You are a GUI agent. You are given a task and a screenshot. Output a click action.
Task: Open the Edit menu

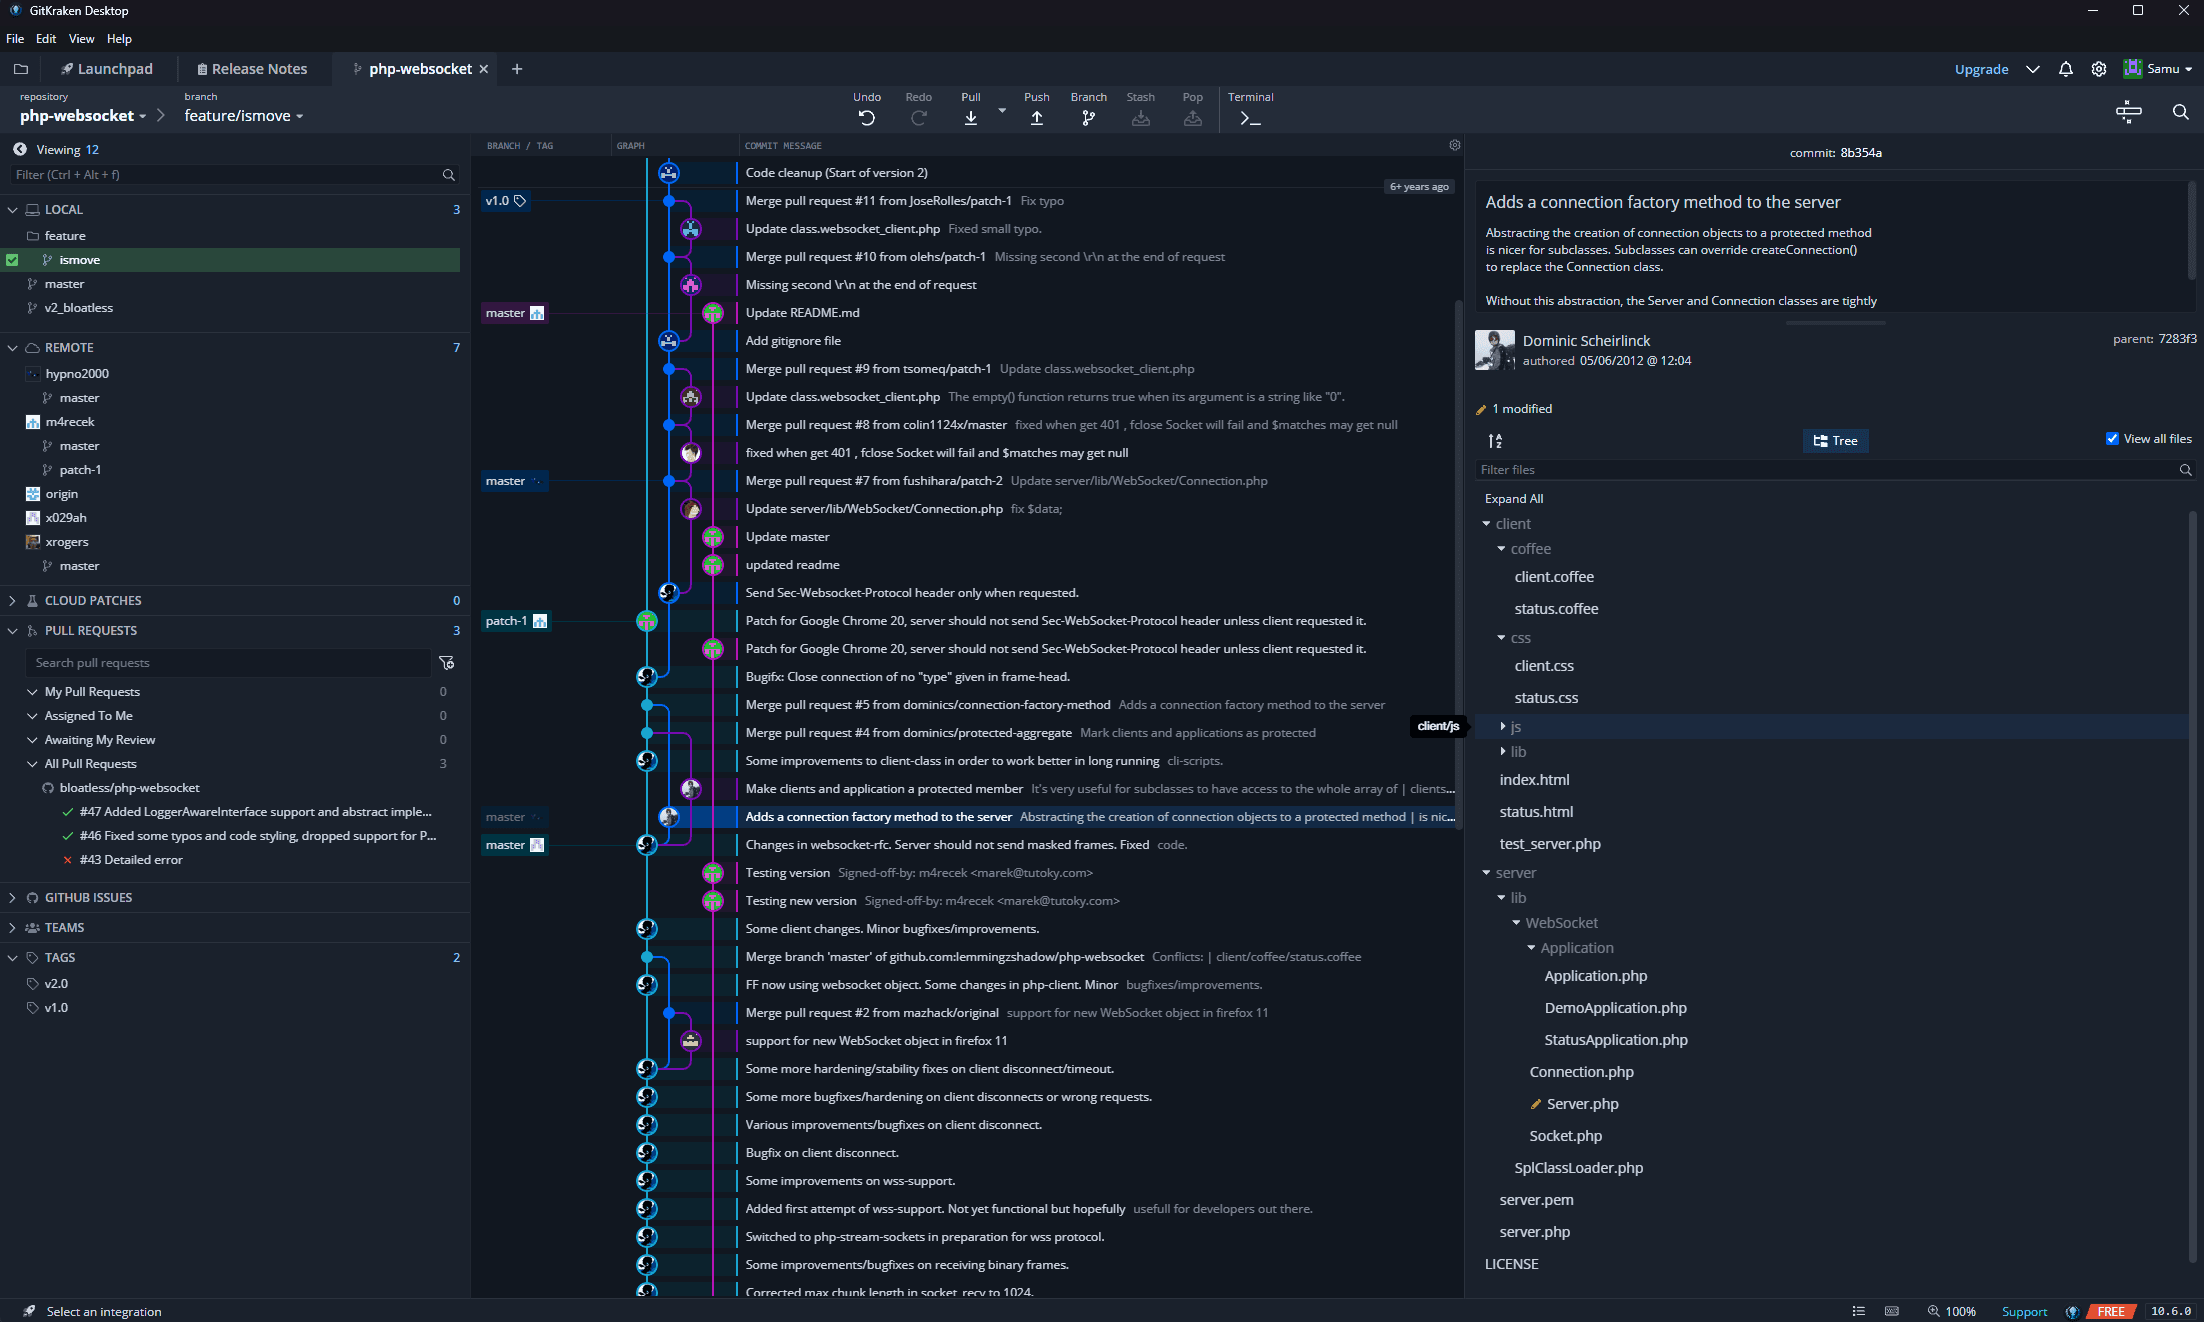(46, 39)
